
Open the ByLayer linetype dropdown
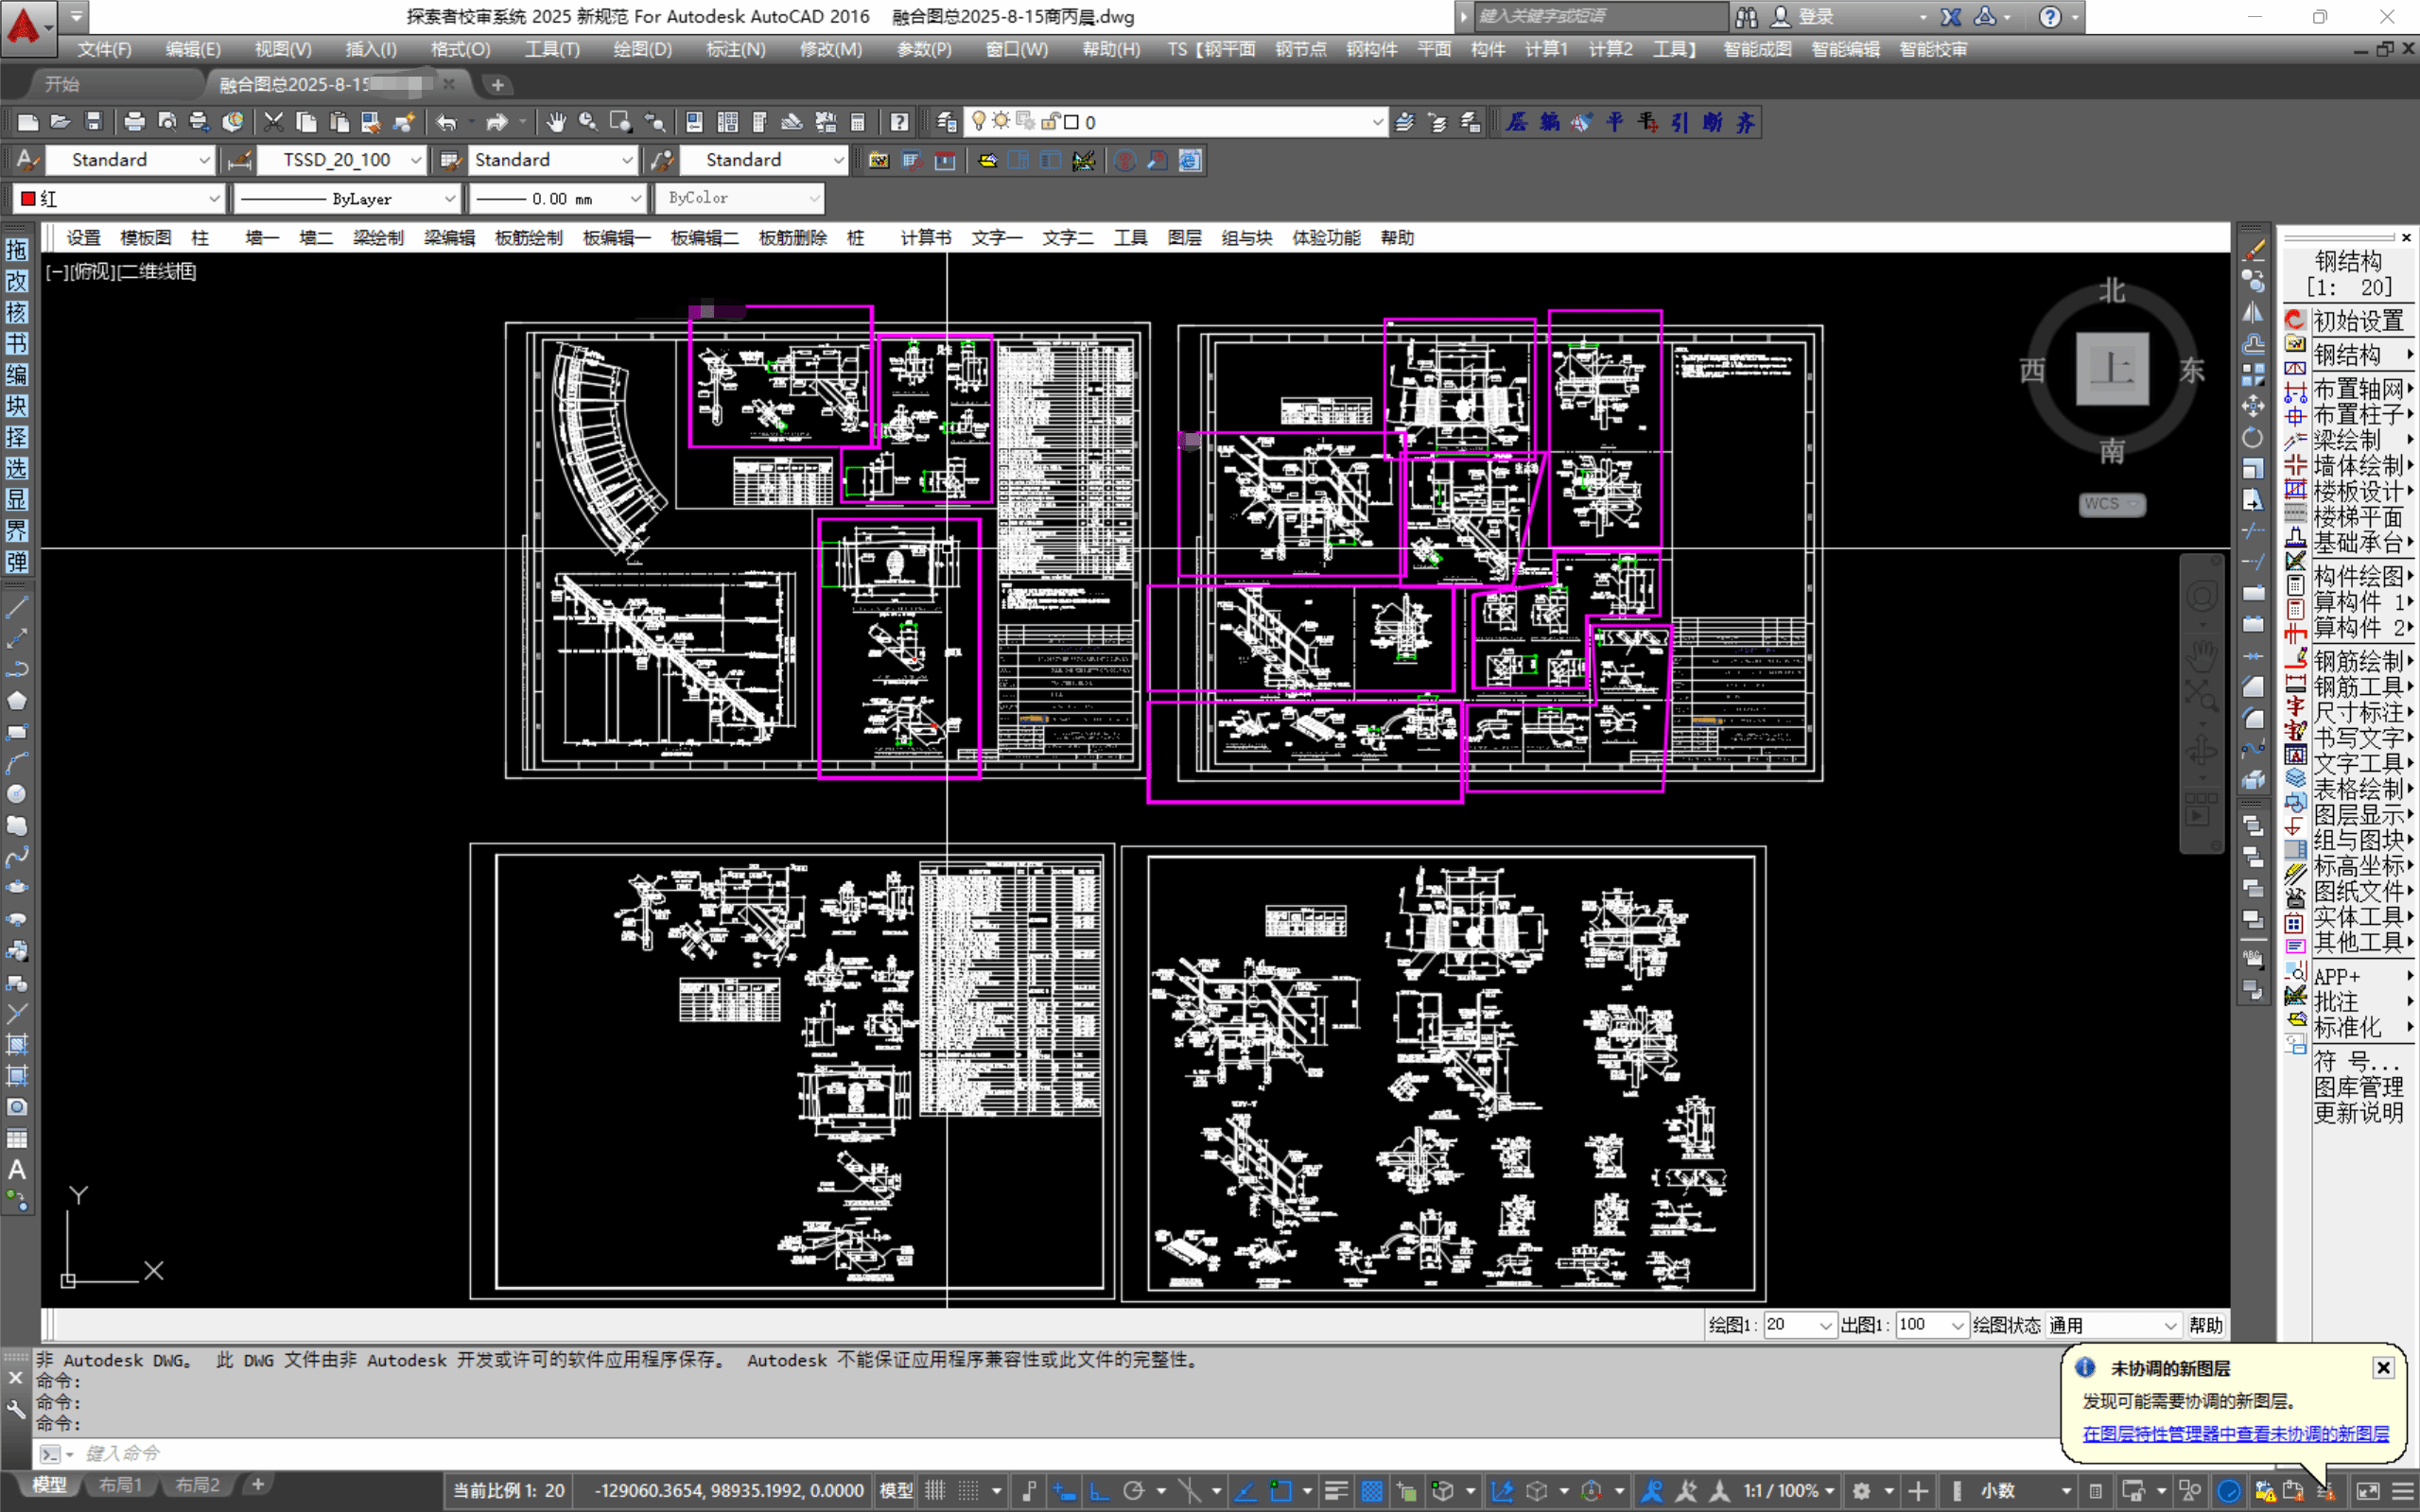[347, 198]
